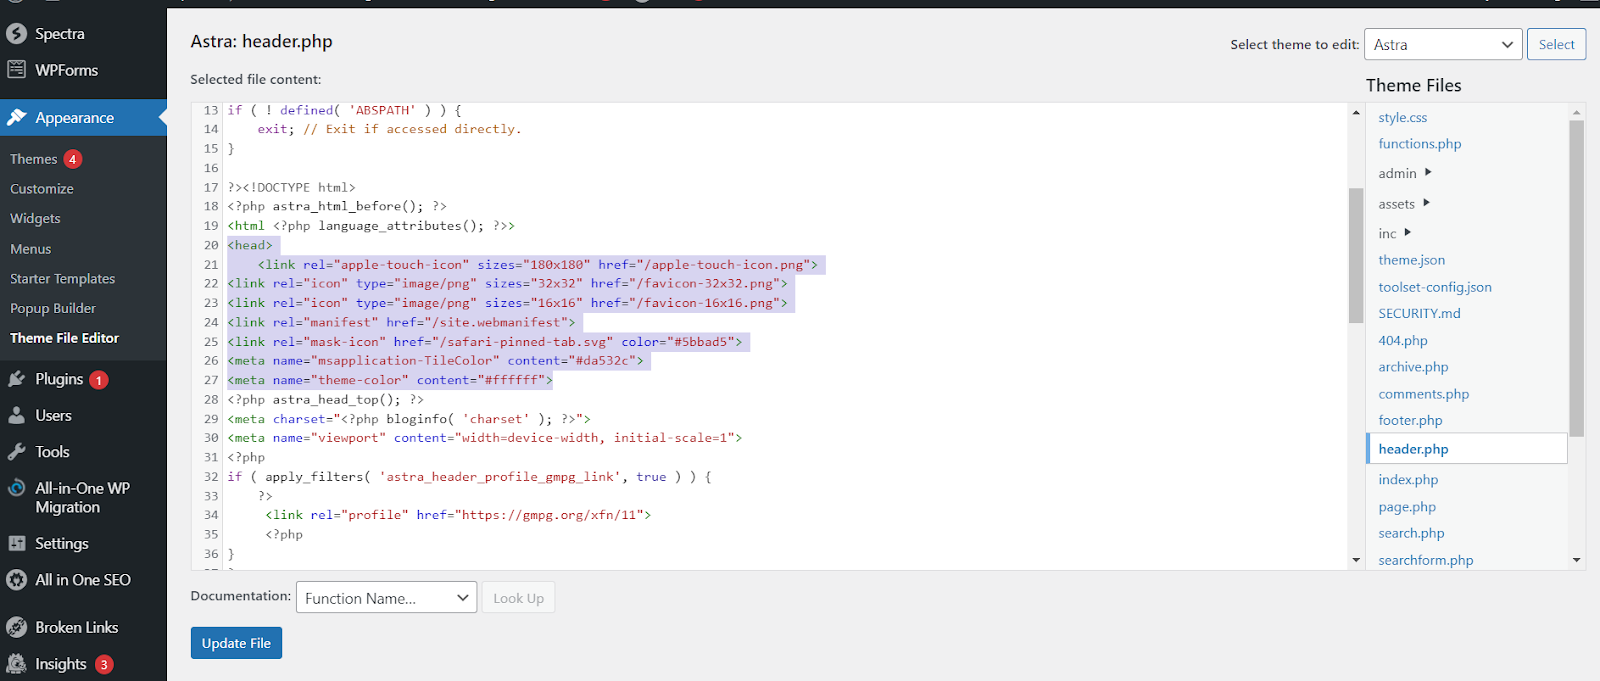Expand the admin folder
The height and width of the screenshot is (681, 1600).
[x=1405, y=173]
